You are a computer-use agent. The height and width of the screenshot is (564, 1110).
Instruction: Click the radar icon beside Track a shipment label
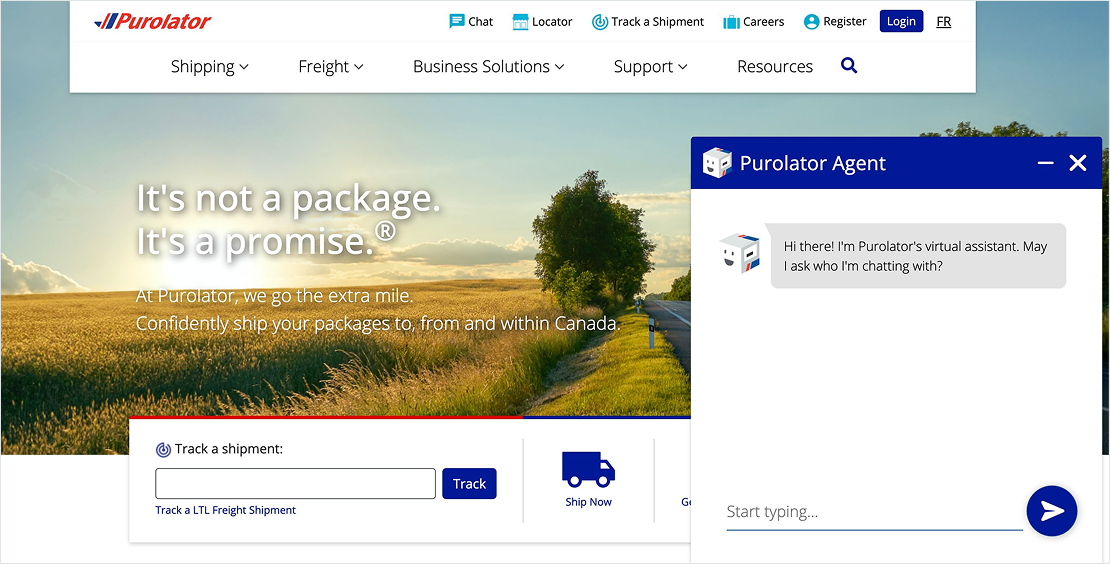pos(163,449)
